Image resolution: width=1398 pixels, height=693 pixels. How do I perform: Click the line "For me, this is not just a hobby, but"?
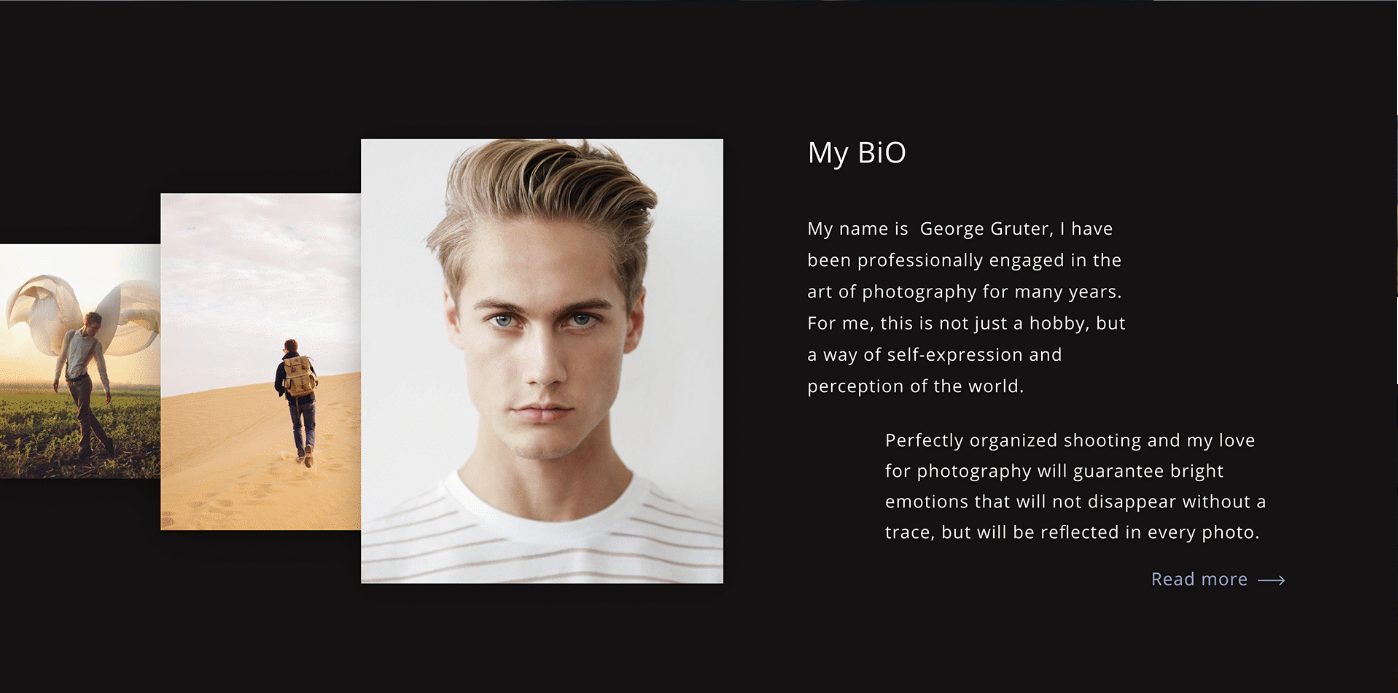click(x=967, y=323)
